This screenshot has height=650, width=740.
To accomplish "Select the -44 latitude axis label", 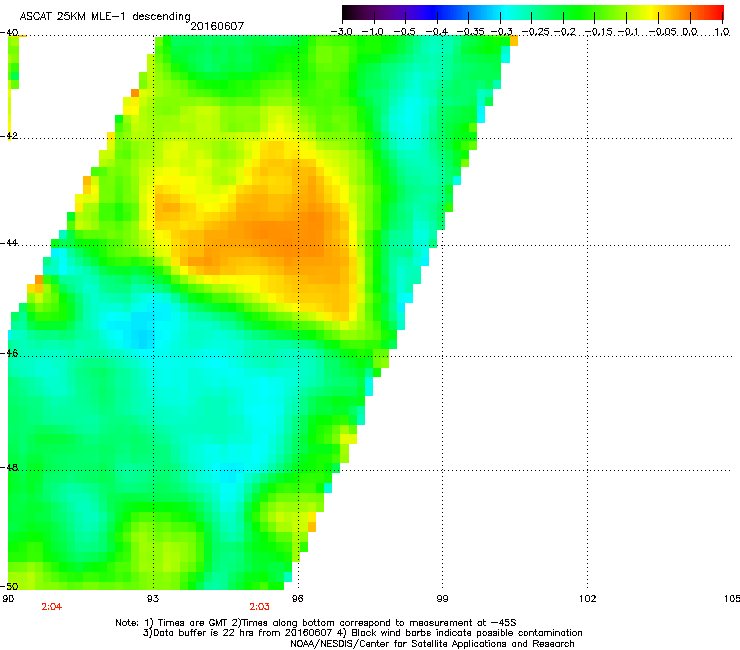I will pos(9,243).
